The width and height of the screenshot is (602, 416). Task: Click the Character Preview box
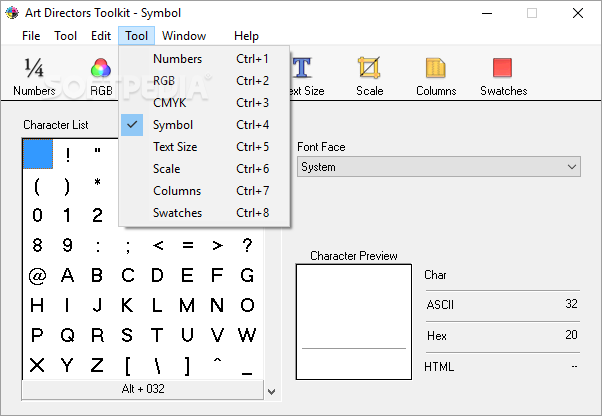click(354, 322)
